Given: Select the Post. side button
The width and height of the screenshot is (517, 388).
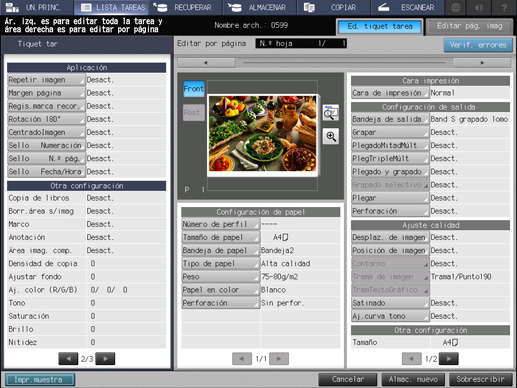Looking at the screenshot, I should click(194, 113).
